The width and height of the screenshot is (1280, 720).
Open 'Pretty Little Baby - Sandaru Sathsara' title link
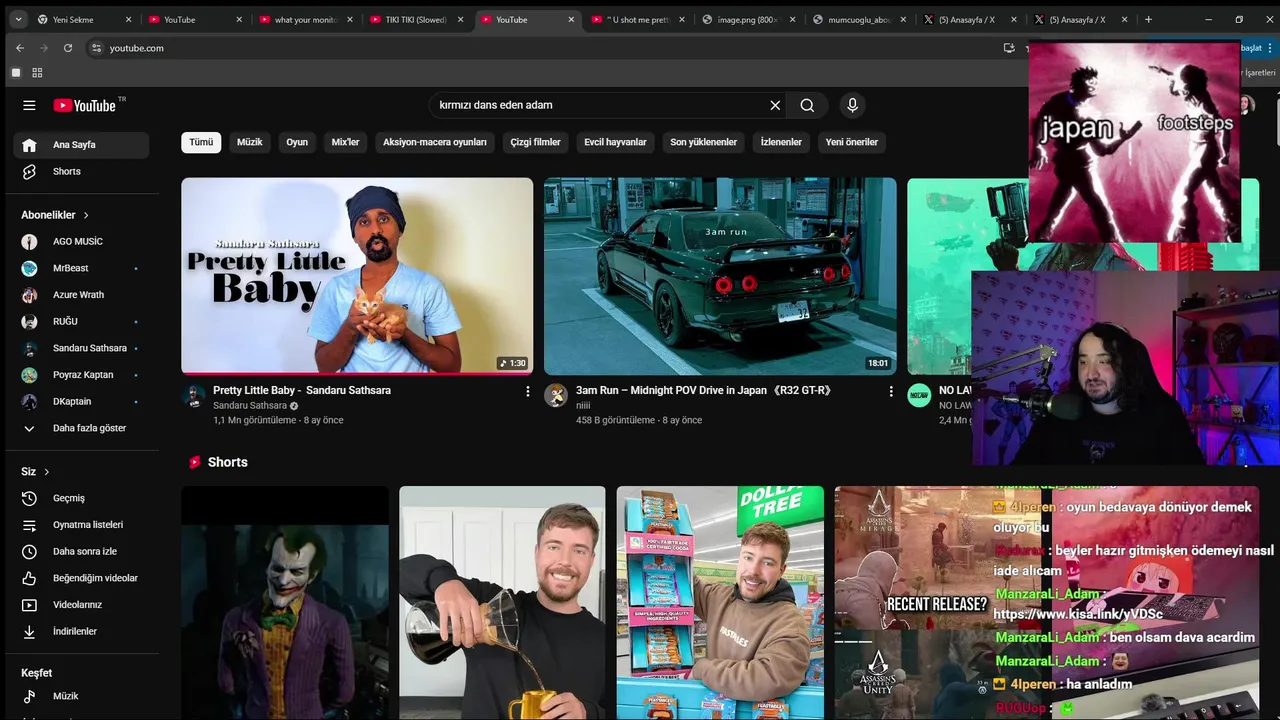[x=302, y=390]
